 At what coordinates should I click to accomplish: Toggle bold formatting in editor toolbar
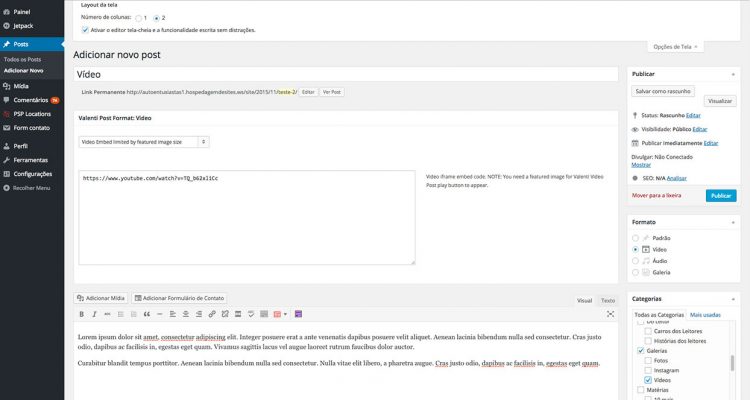coord(82,314)
